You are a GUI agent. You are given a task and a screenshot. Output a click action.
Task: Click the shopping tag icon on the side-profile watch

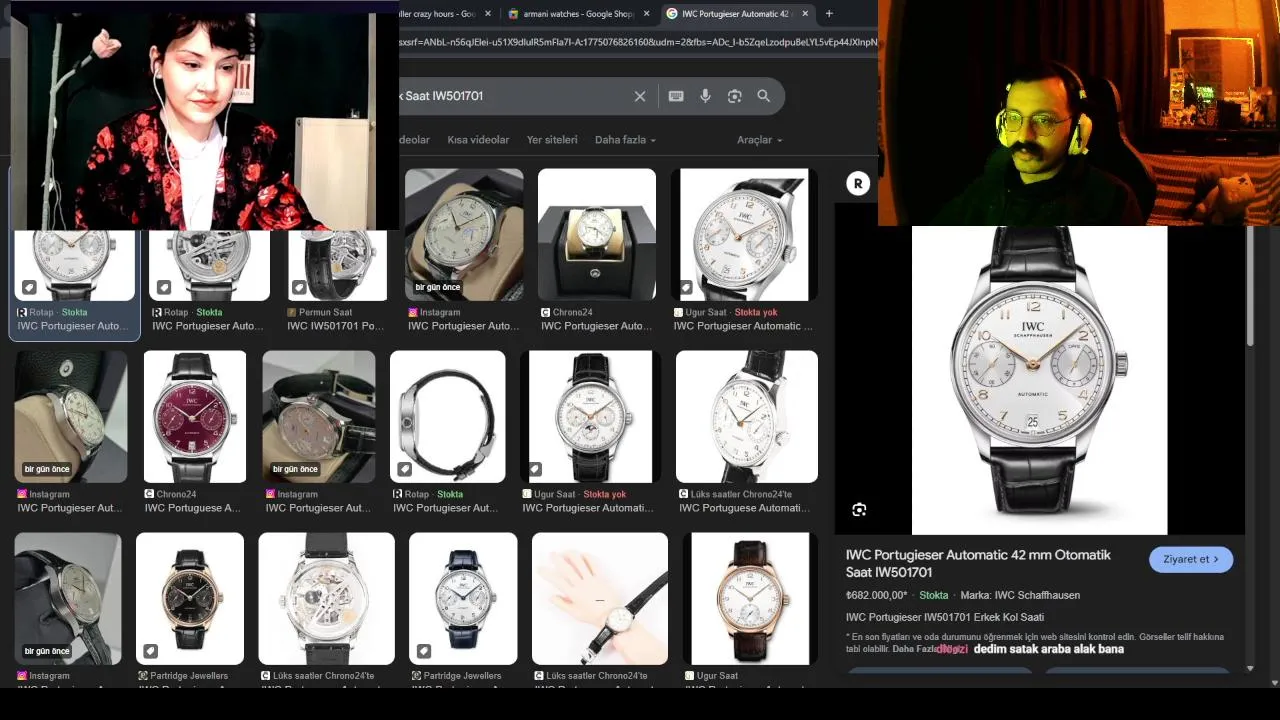404,469
